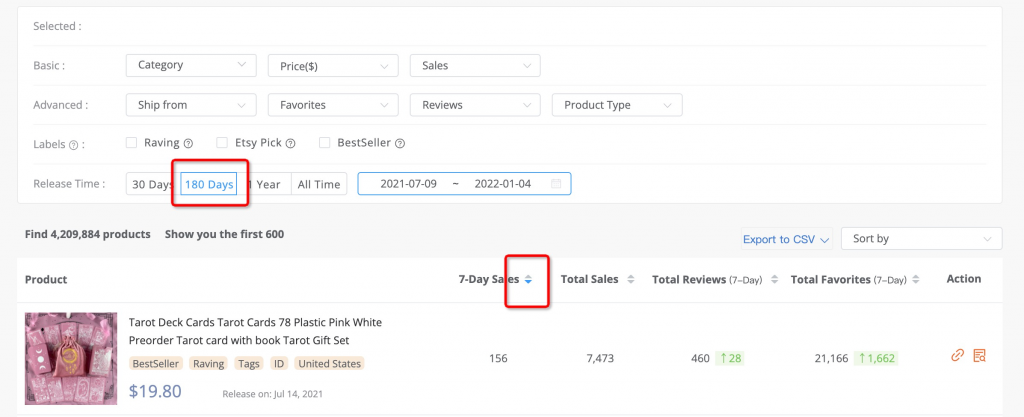The width and height of the screenshot is (1024, 417).
Task: Sort by Total Sales column arrows
Action: 630,280
